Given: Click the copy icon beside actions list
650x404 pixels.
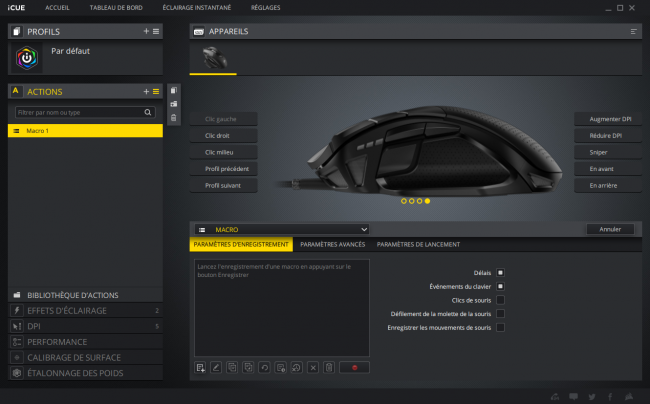Looking at the screenshot, I should [174, 90].
